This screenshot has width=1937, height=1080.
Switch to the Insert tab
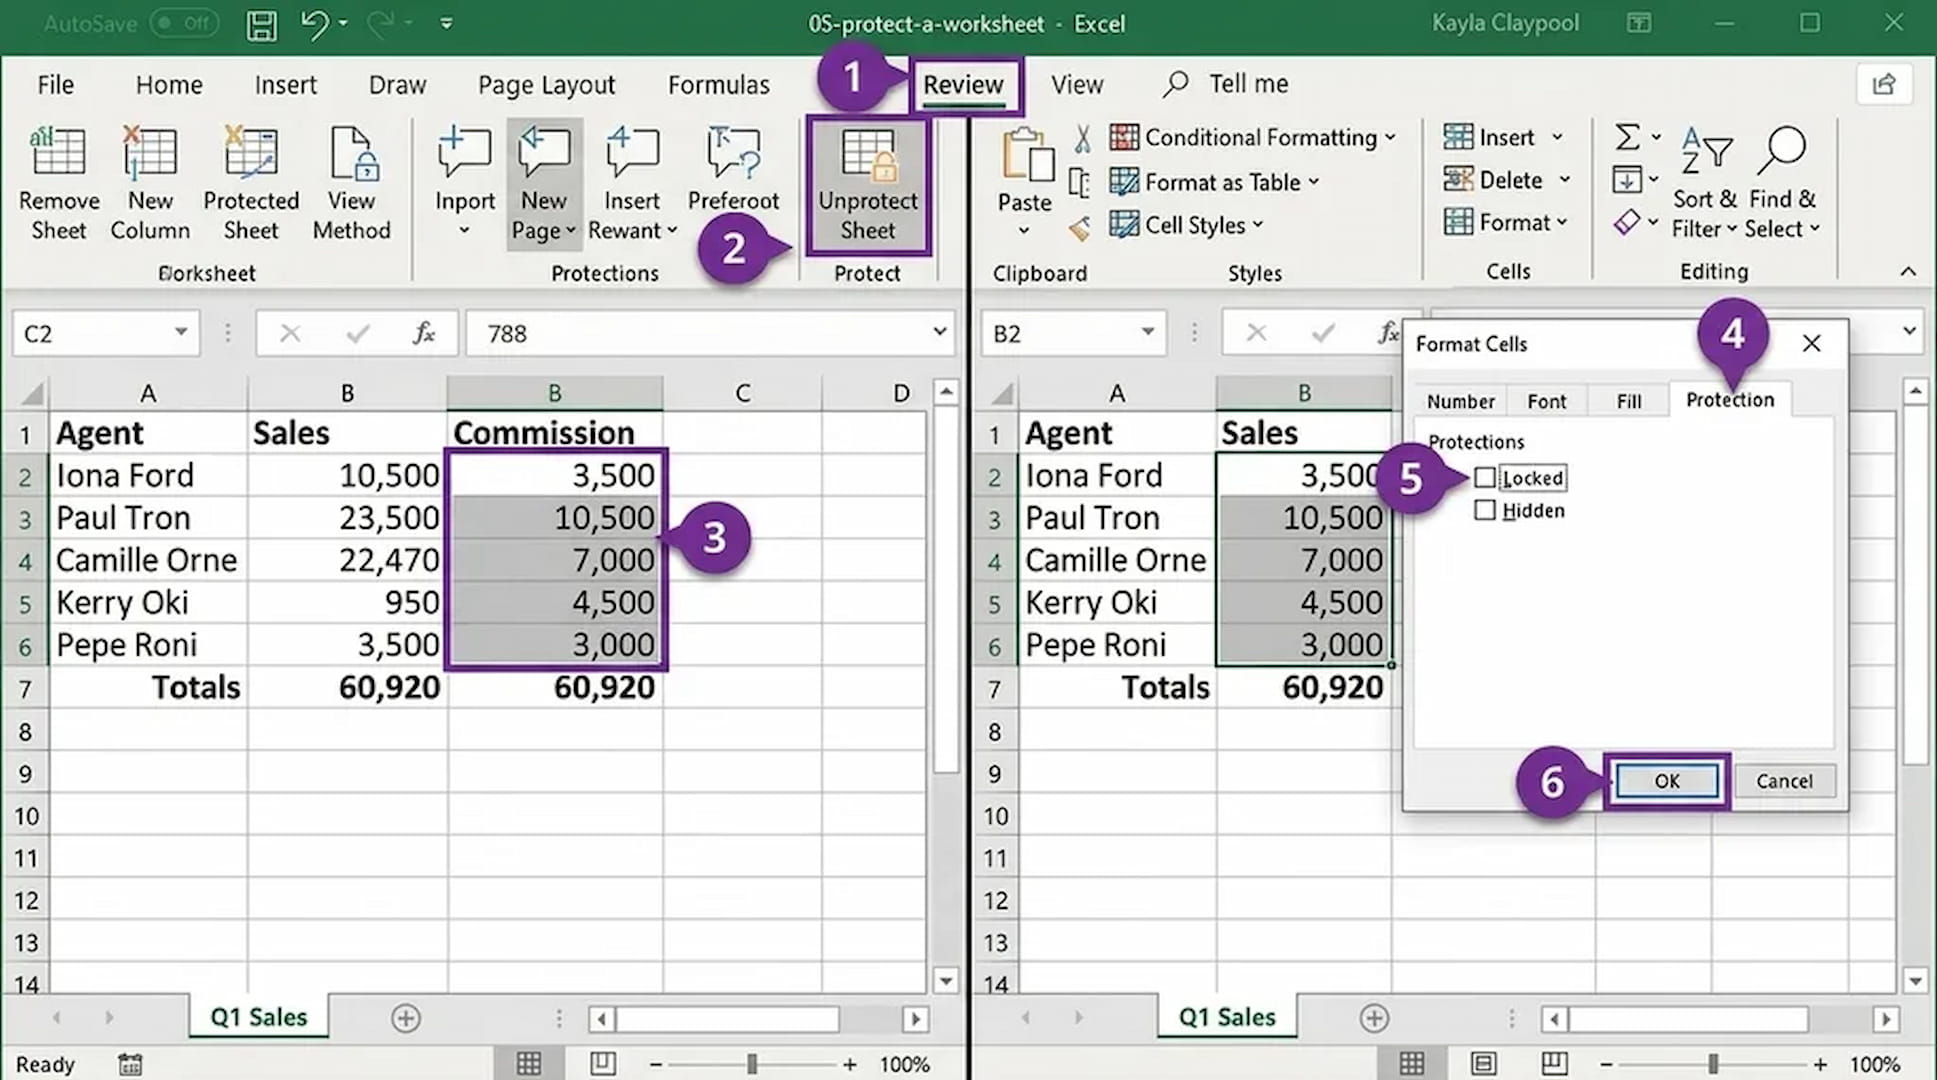285,85
